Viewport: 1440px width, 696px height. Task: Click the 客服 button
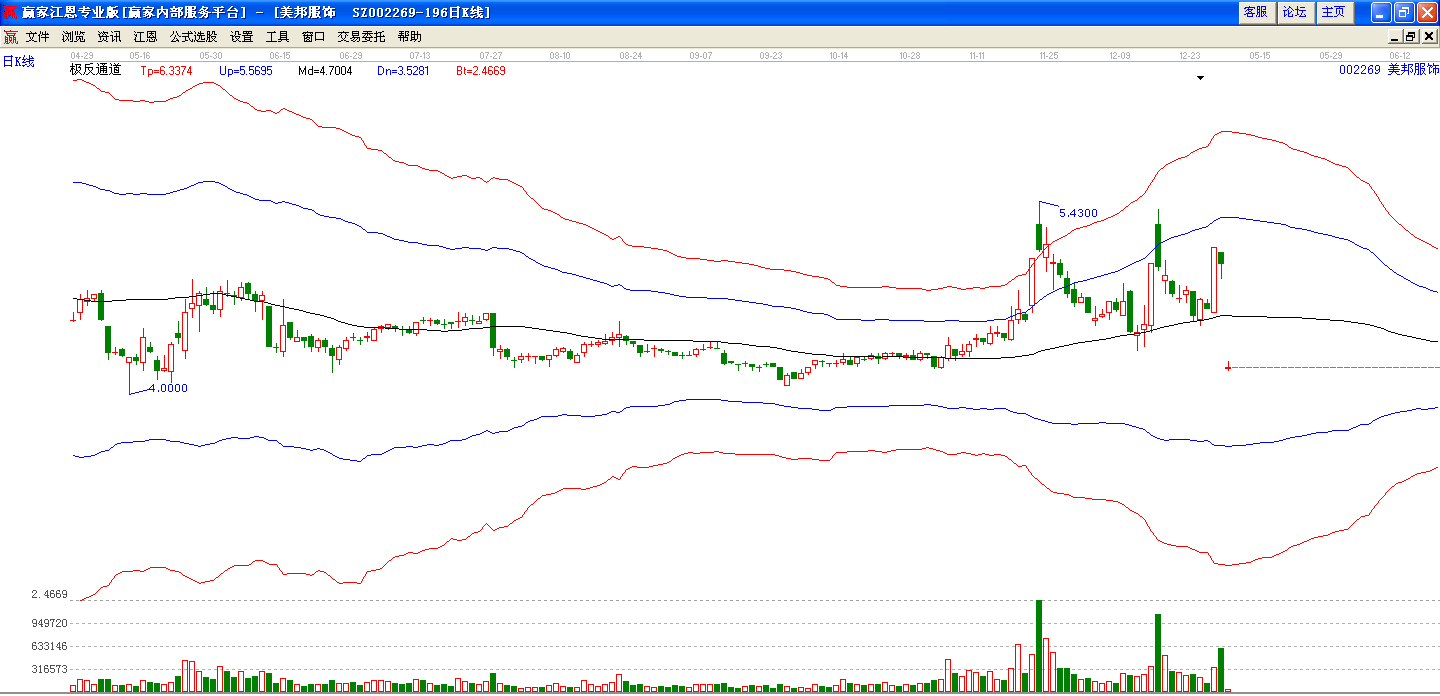point(1255,12)
